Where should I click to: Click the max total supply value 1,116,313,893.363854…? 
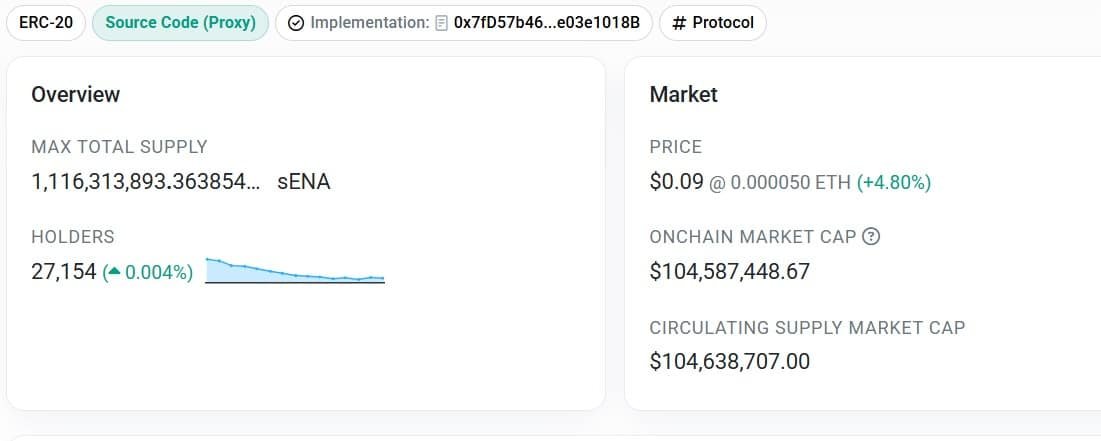146,182
